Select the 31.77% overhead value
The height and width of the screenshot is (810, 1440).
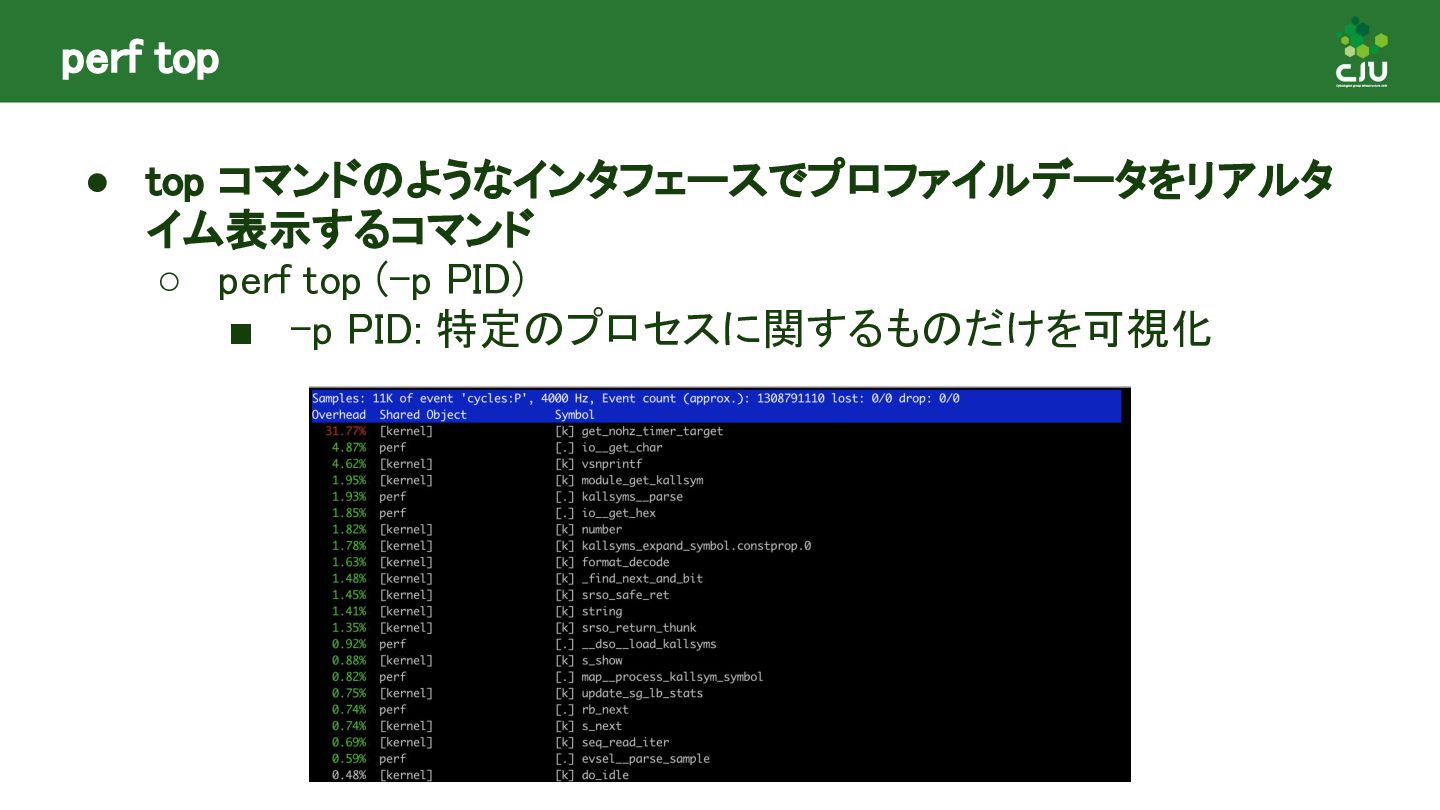tap(345, 431)
